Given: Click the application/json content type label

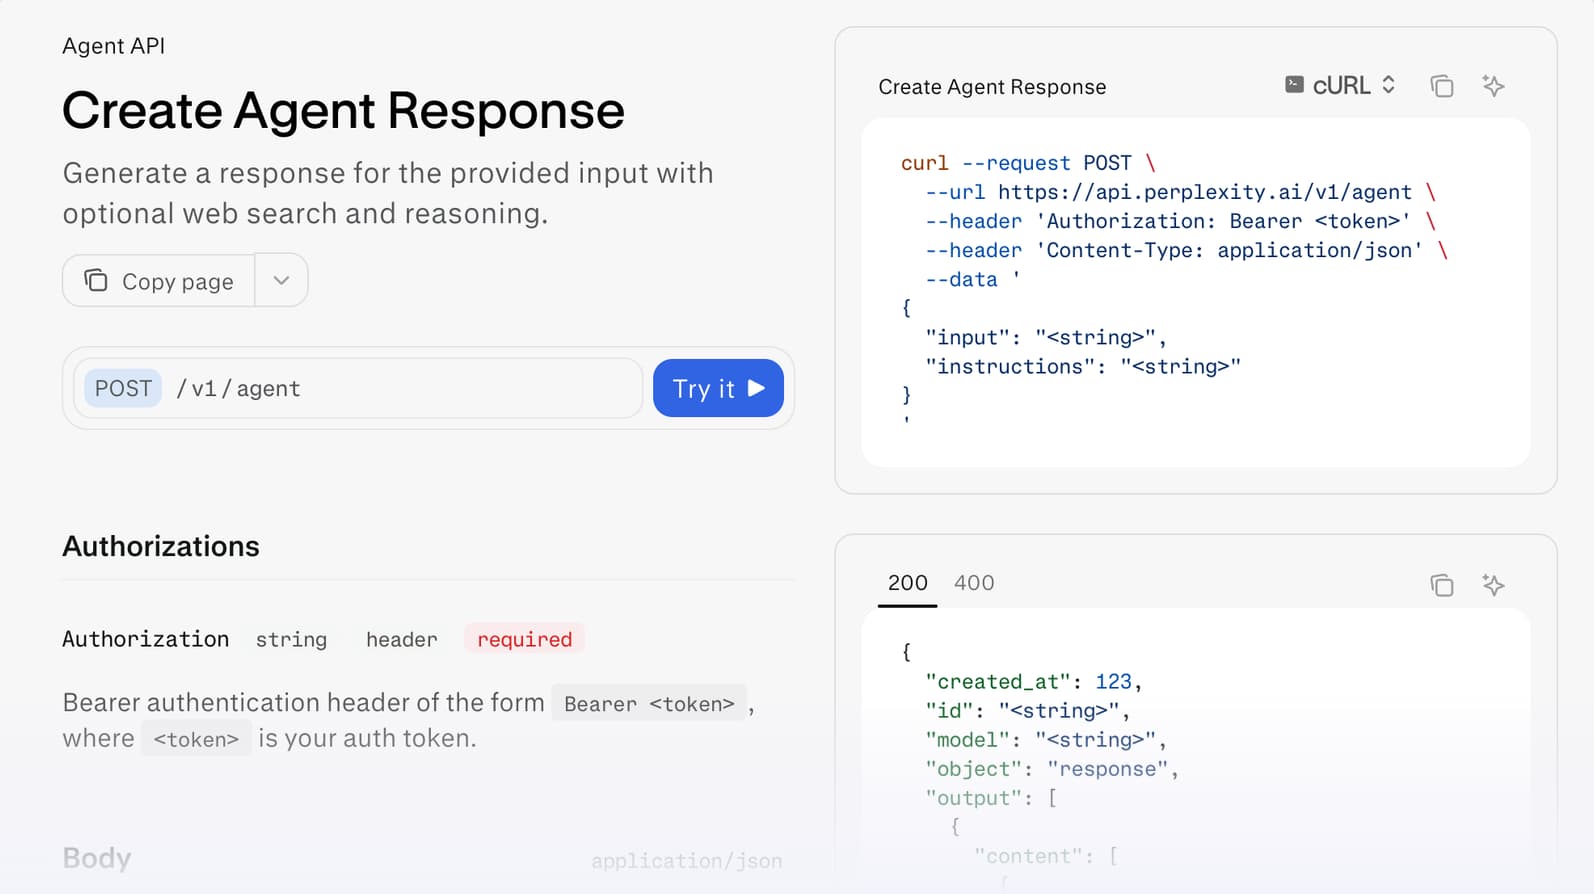Looking at the screenshot, I should pos(686,861).
